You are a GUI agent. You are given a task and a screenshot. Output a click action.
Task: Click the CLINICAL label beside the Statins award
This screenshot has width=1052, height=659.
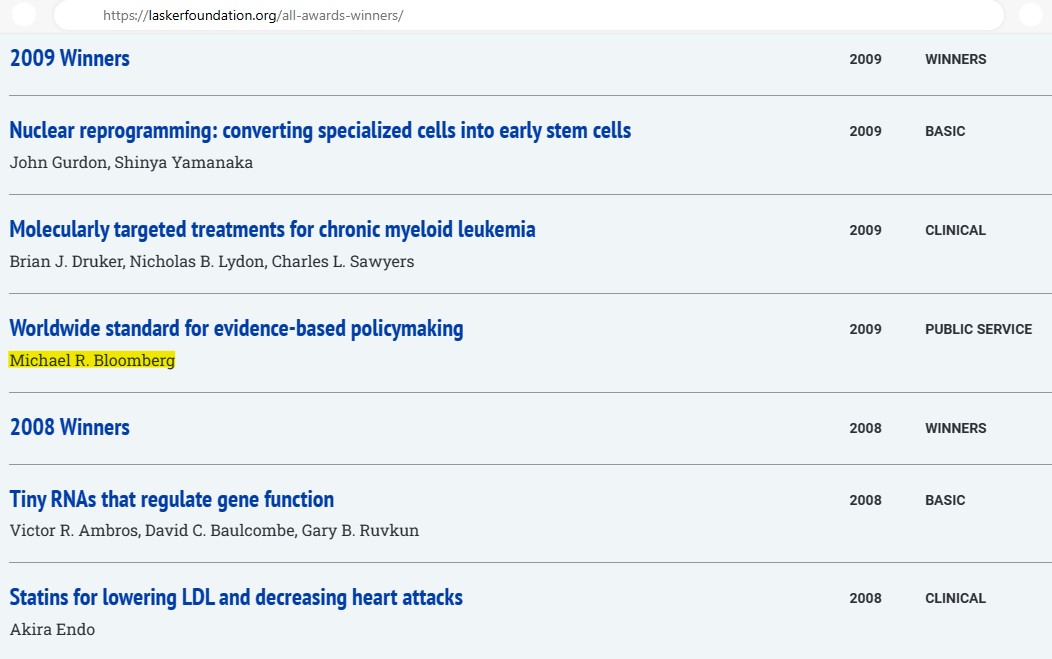click(955, 598)
